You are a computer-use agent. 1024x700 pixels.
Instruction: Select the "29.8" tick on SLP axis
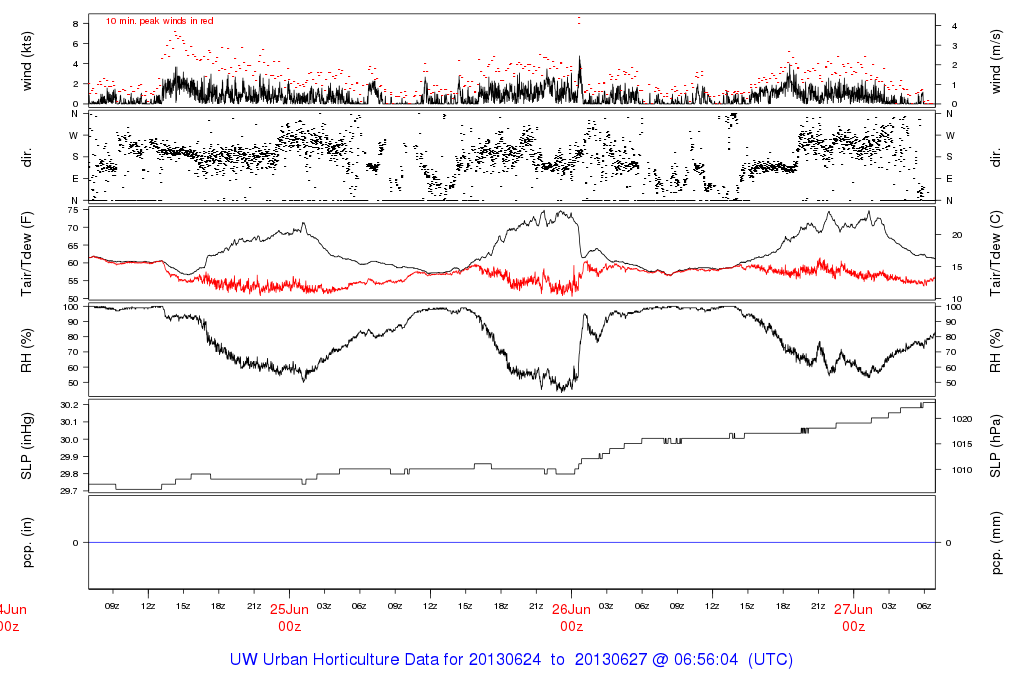[x=69, y=474]
